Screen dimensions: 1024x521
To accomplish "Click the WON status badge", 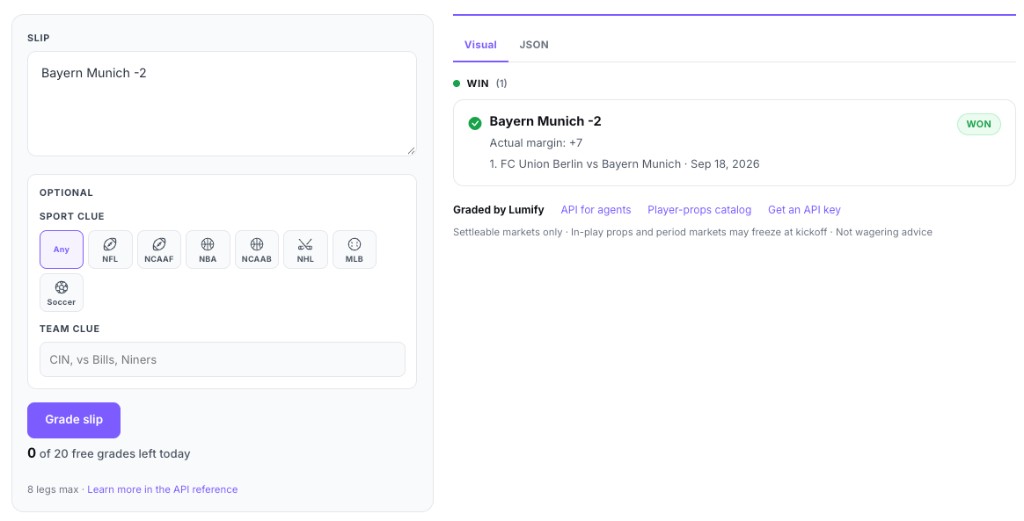I will (x=978, y=124).
